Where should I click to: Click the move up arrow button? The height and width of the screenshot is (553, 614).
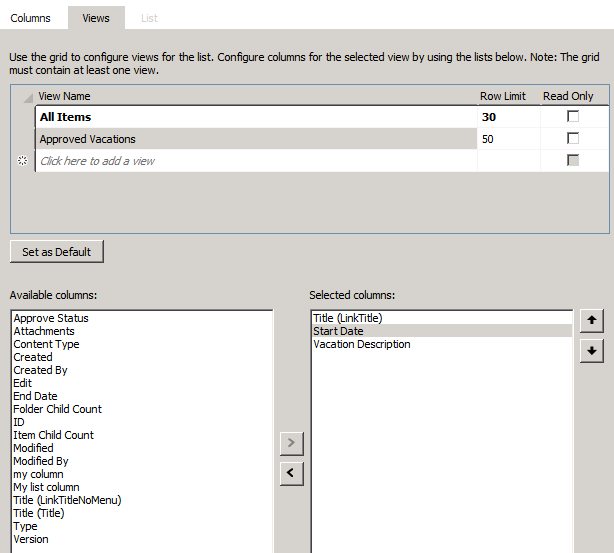pyautogui.click(x=591, y=321)
